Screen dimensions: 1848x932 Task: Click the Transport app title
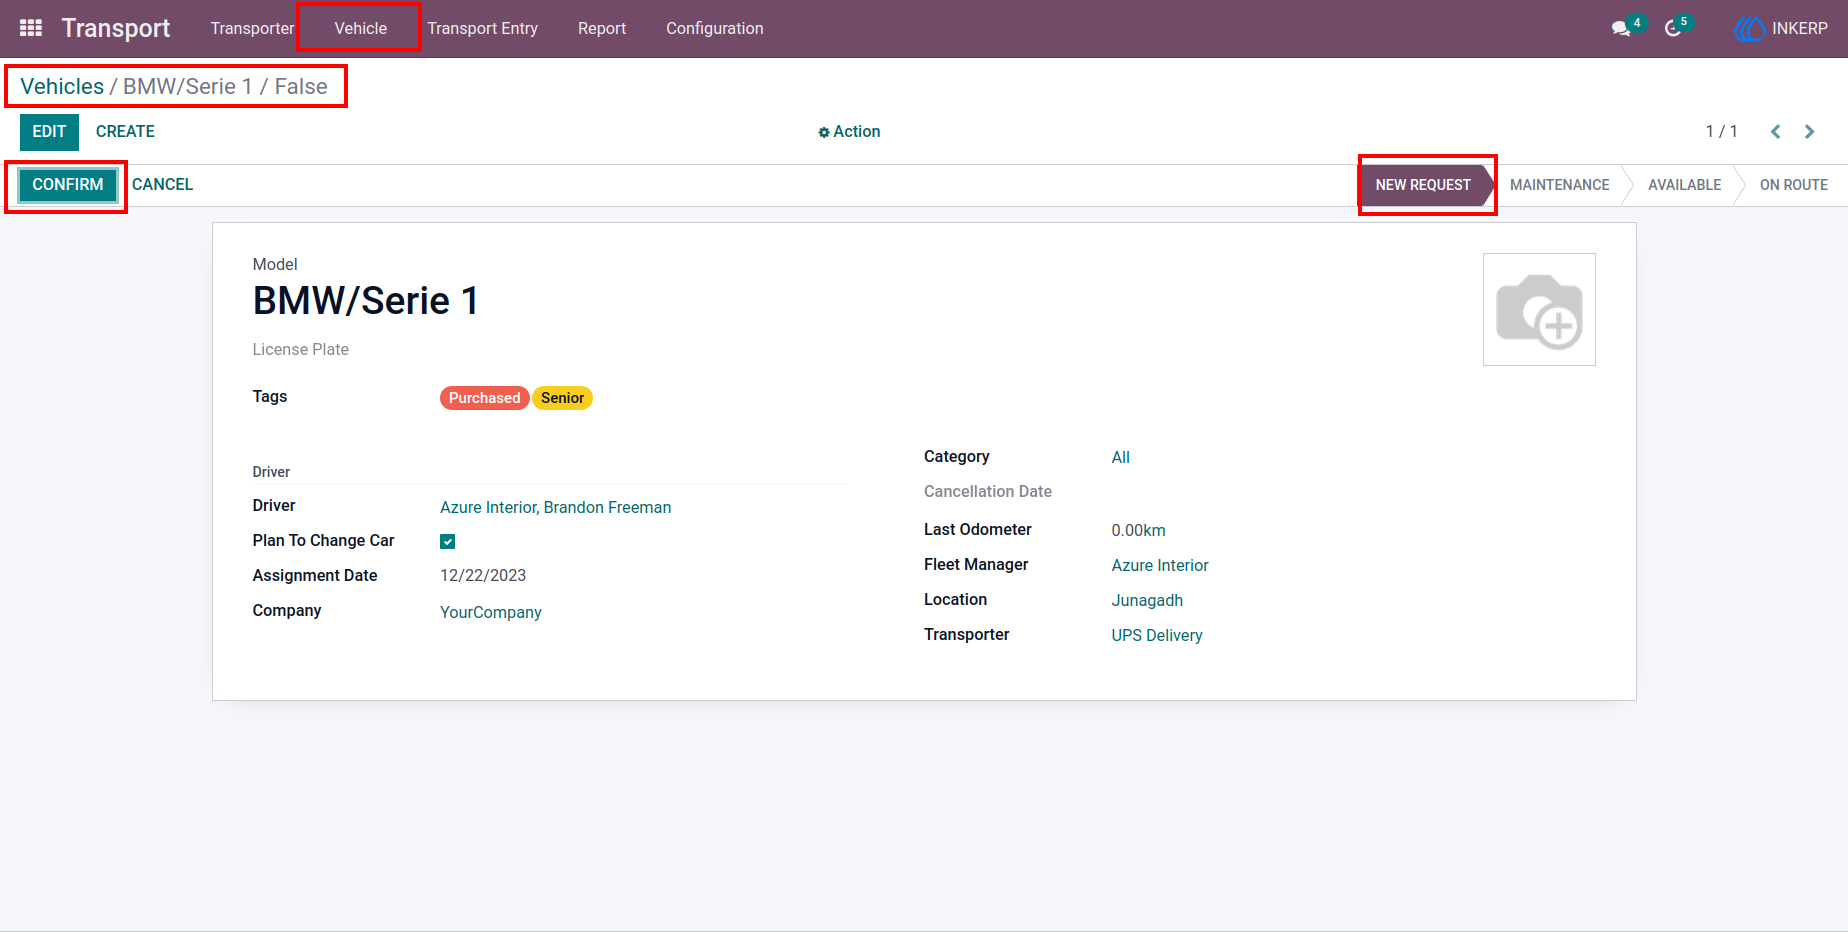coord(116,29)
